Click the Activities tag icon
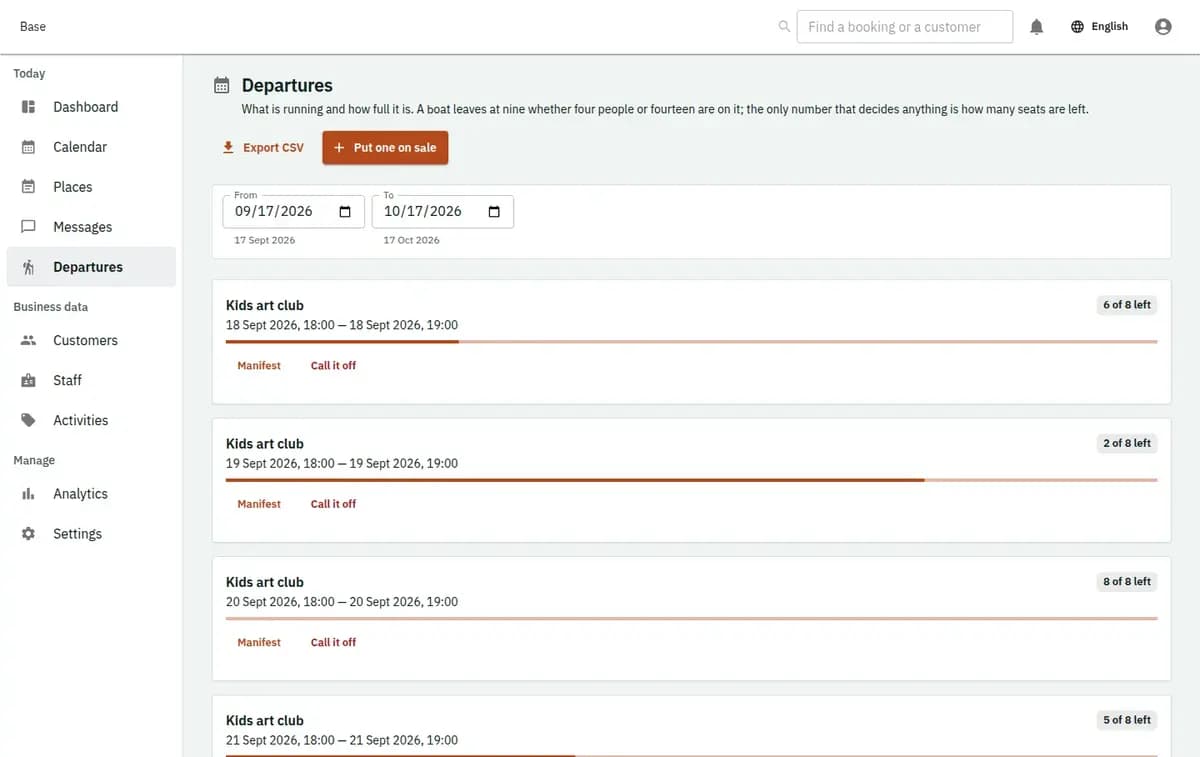 coord(29,420)
